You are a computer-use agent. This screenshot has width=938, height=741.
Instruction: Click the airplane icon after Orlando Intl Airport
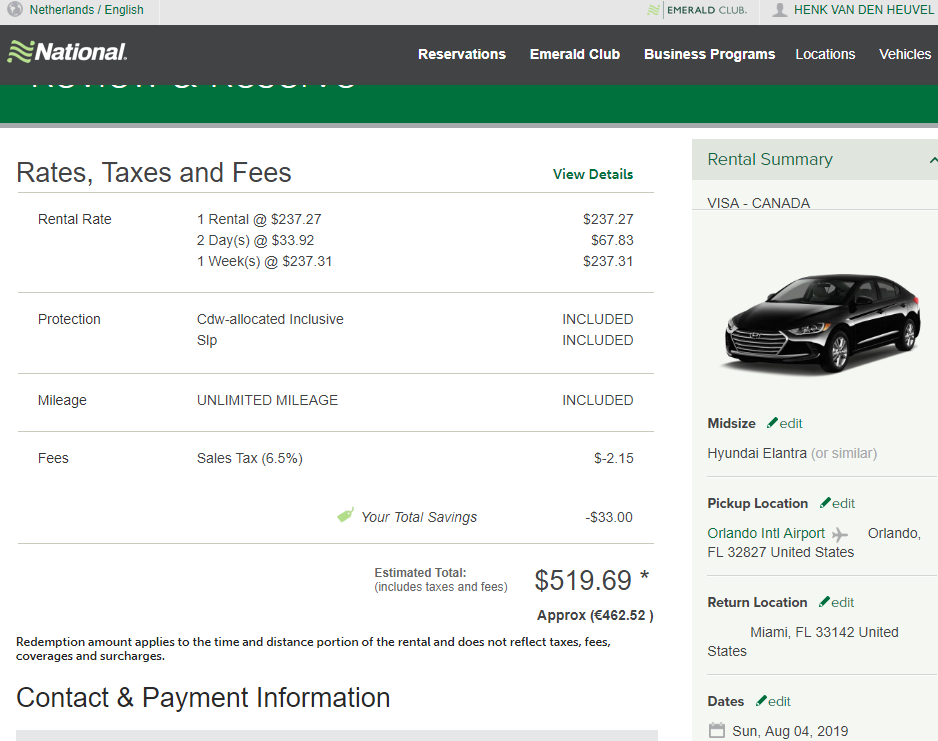tap(840, 534)
